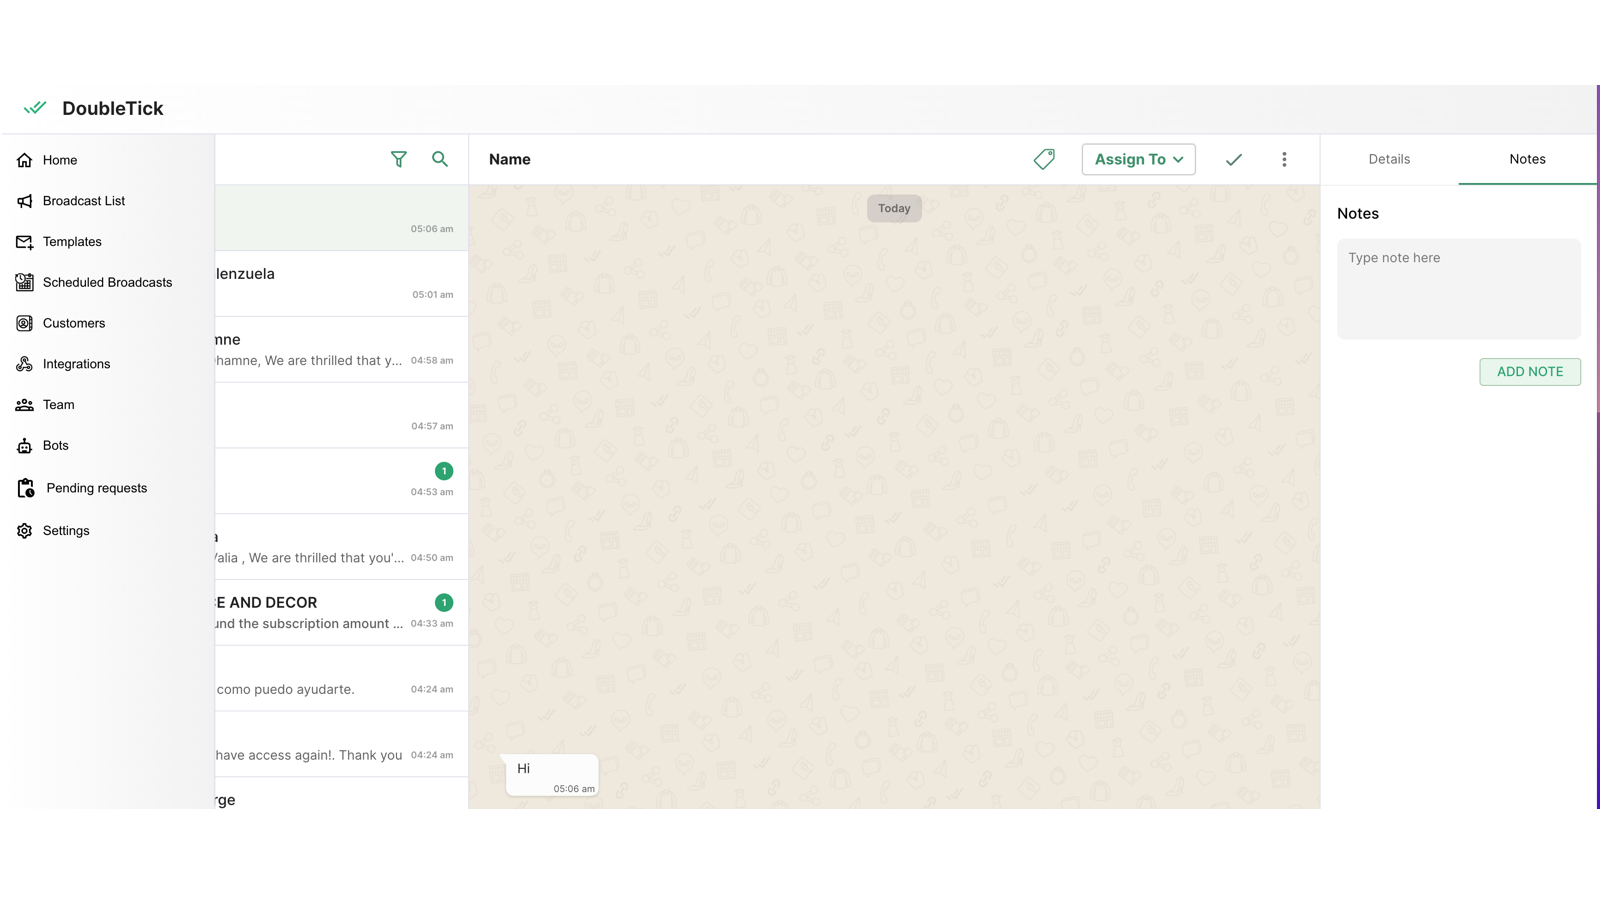Click unread badge on 04:53 am chat

tap(444, 471)
